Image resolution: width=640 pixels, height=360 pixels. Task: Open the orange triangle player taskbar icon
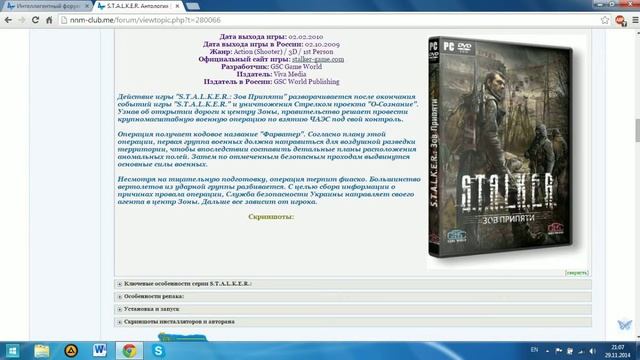point(71,351)
